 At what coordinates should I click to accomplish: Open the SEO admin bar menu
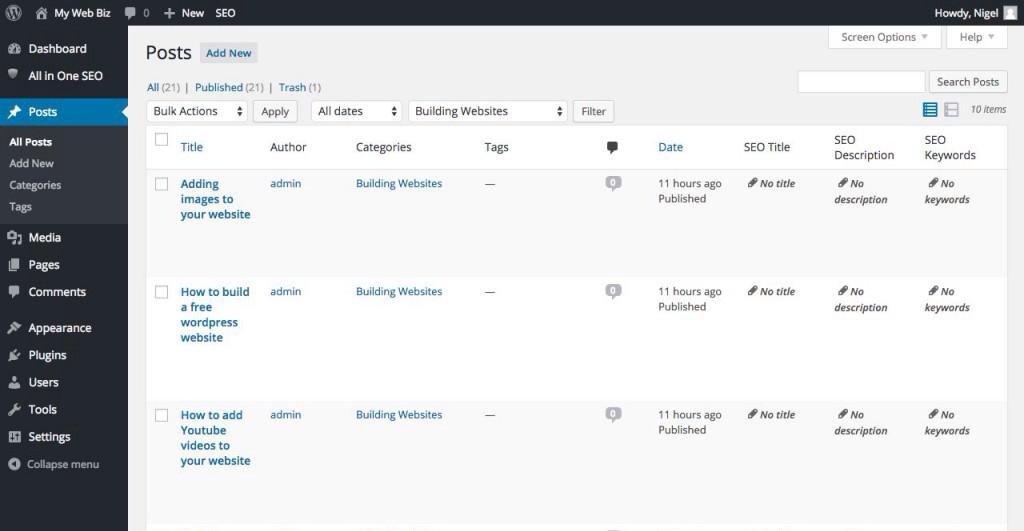tap(225, 13)
